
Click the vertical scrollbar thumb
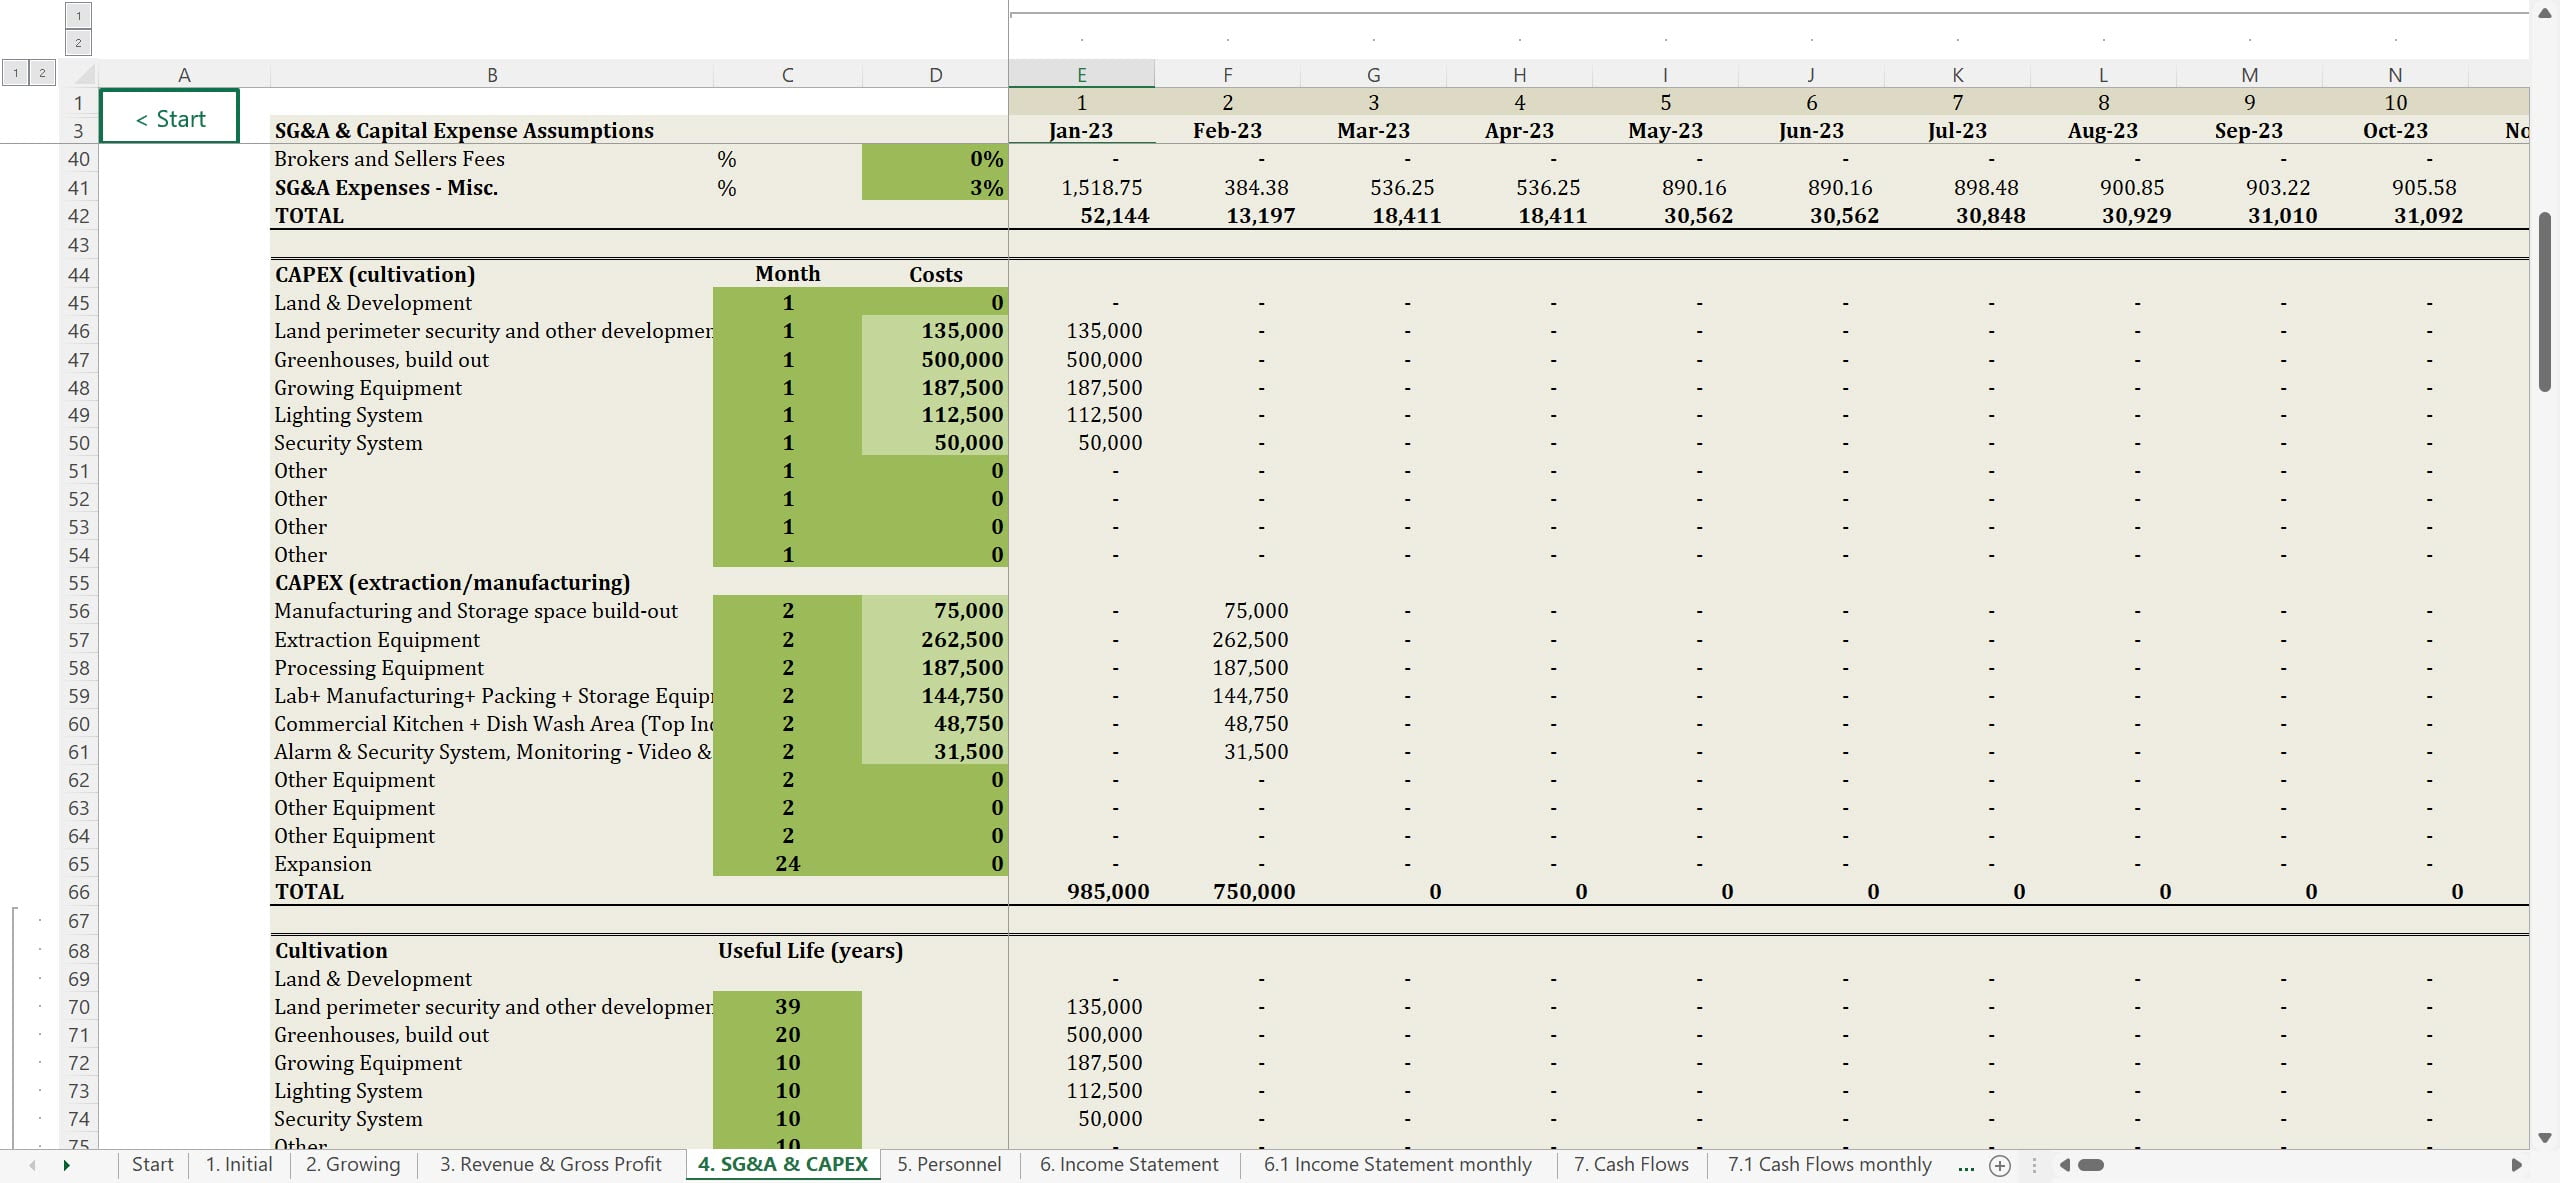pos(2545,300)
